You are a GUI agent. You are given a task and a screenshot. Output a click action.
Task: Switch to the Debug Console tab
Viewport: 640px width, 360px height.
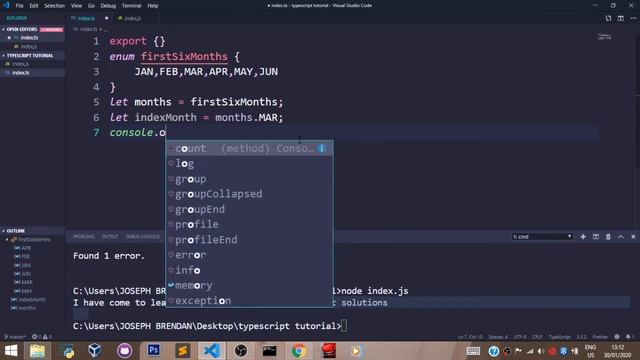pos(142,237)
